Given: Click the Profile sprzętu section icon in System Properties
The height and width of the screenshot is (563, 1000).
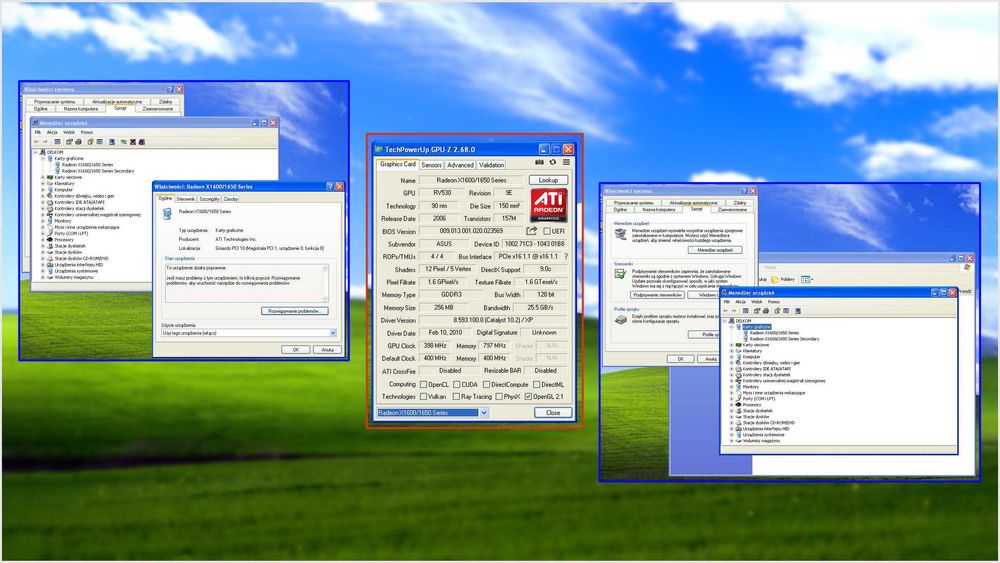Looking at the screenshot, I should (x=620, y=319).
